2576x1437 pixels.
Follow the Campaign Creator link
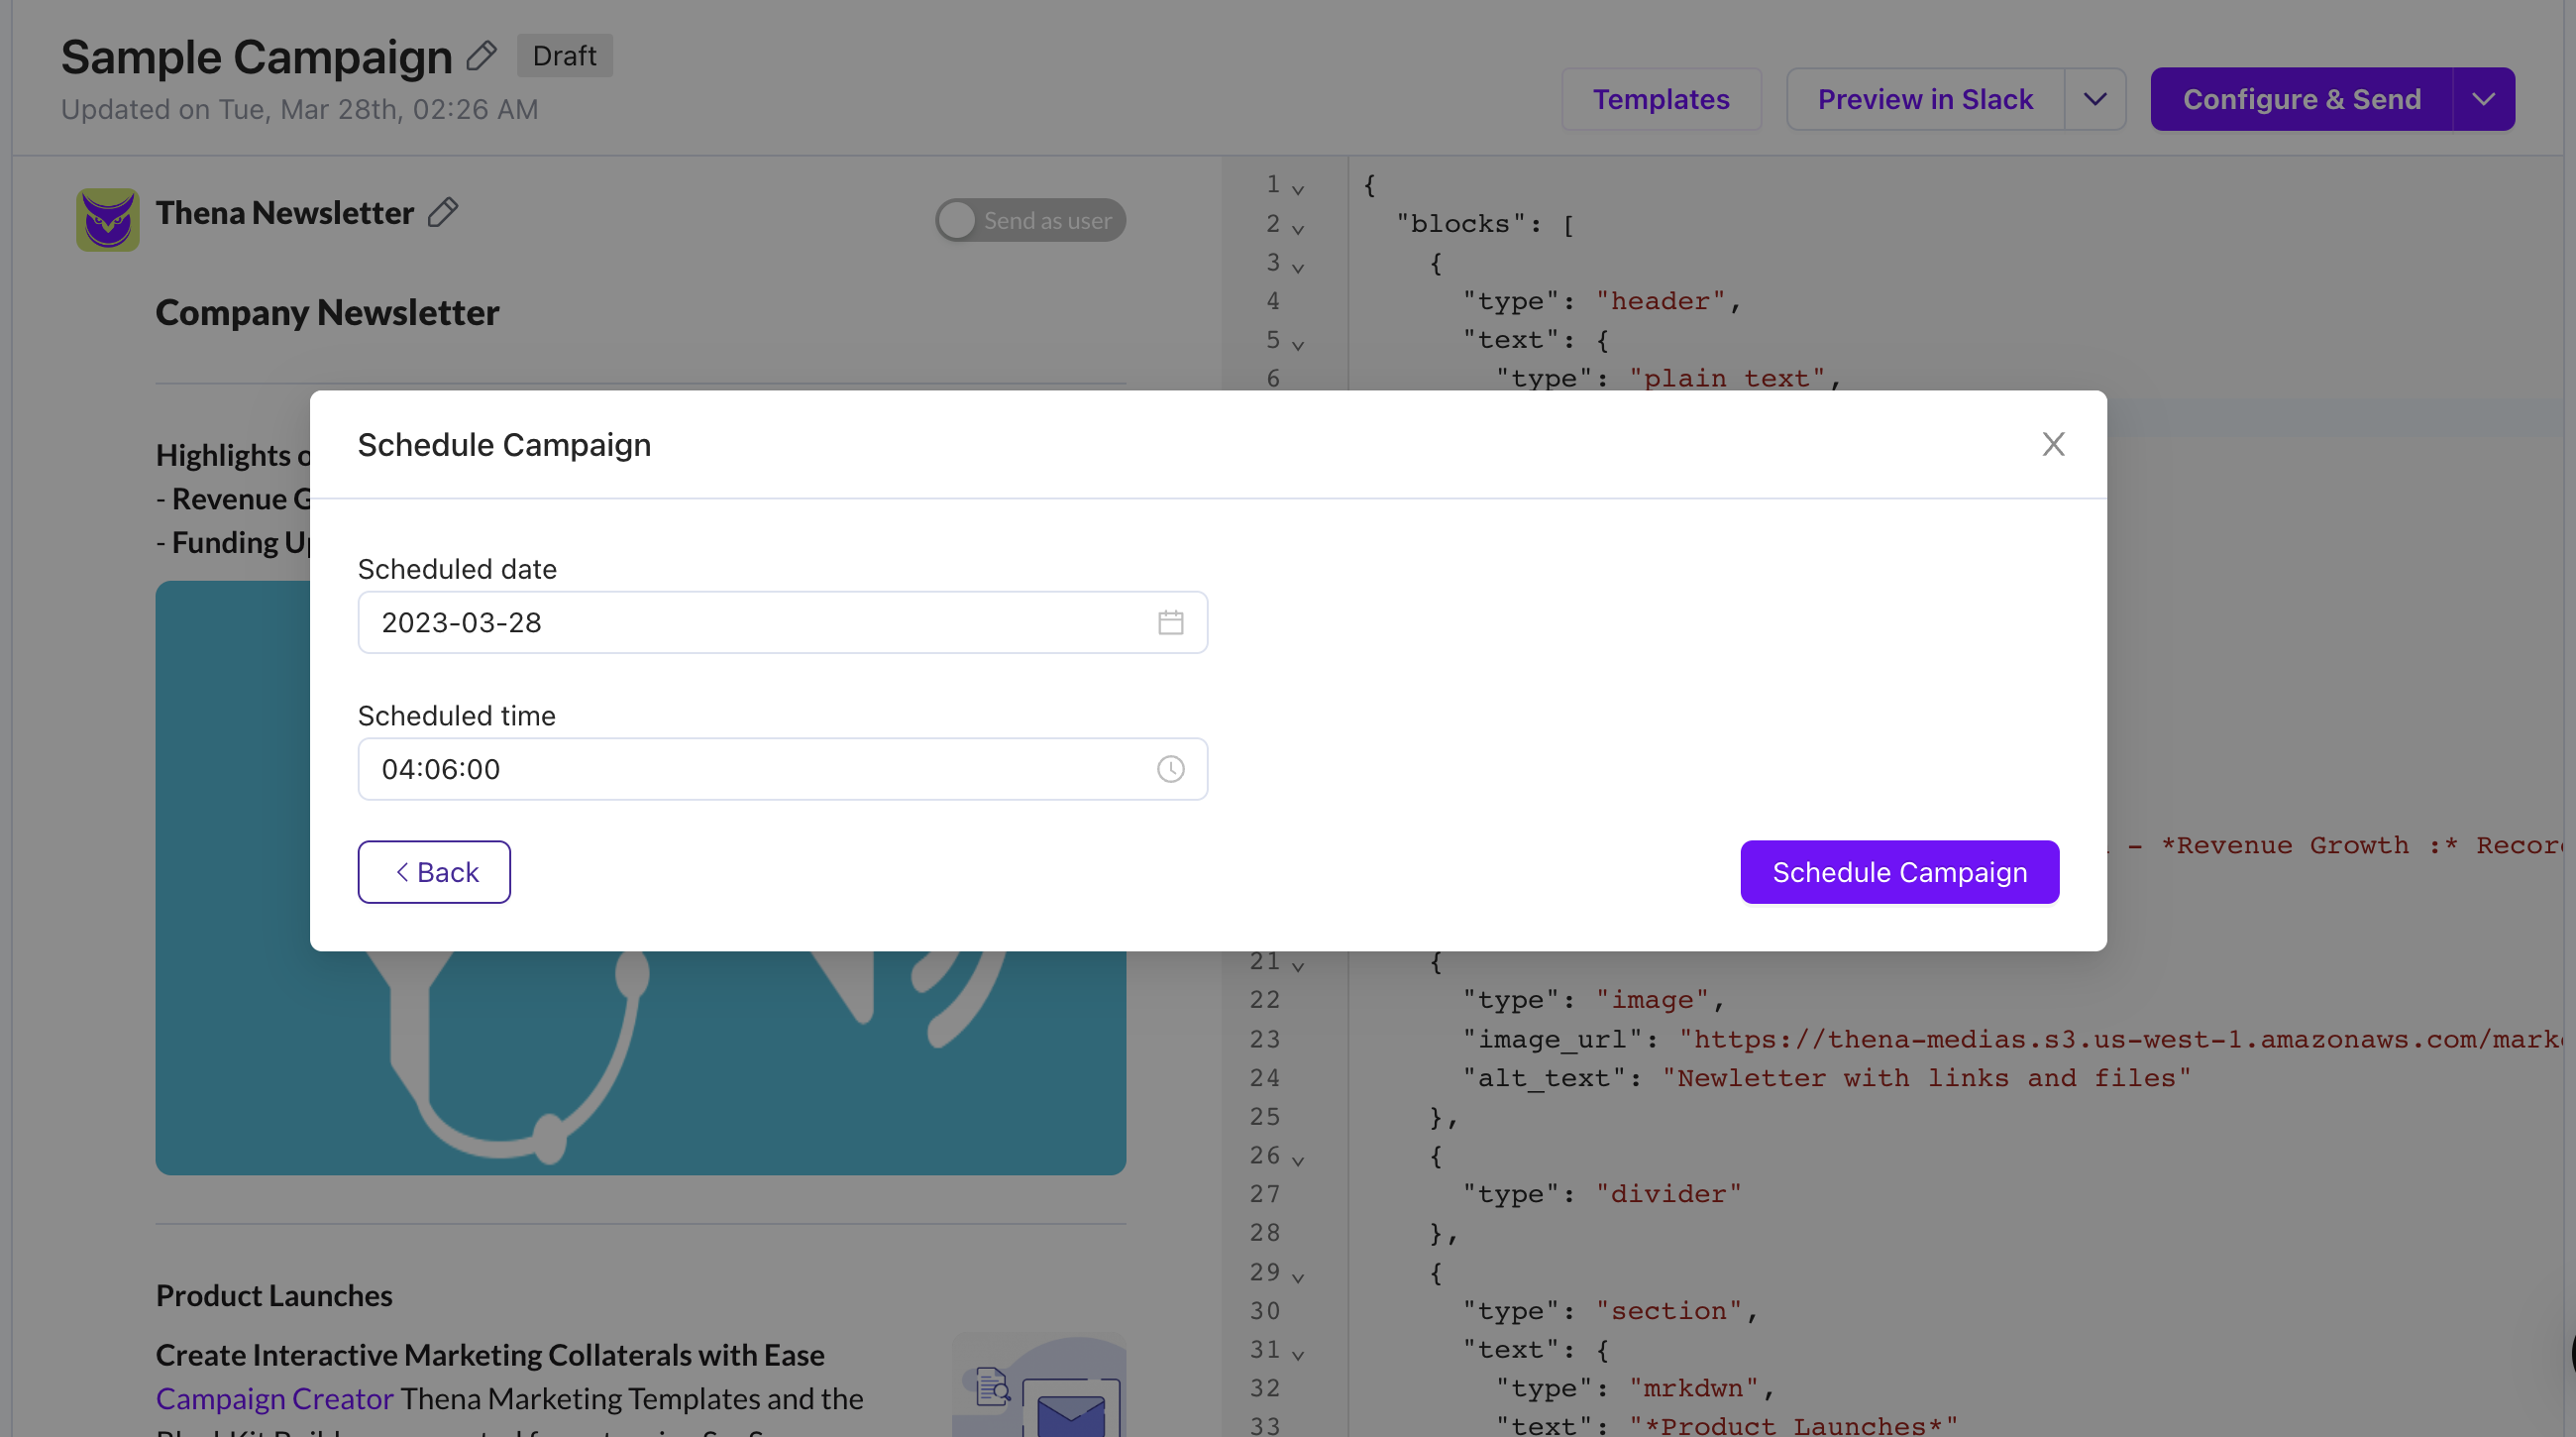click(x=274, y=1398)
